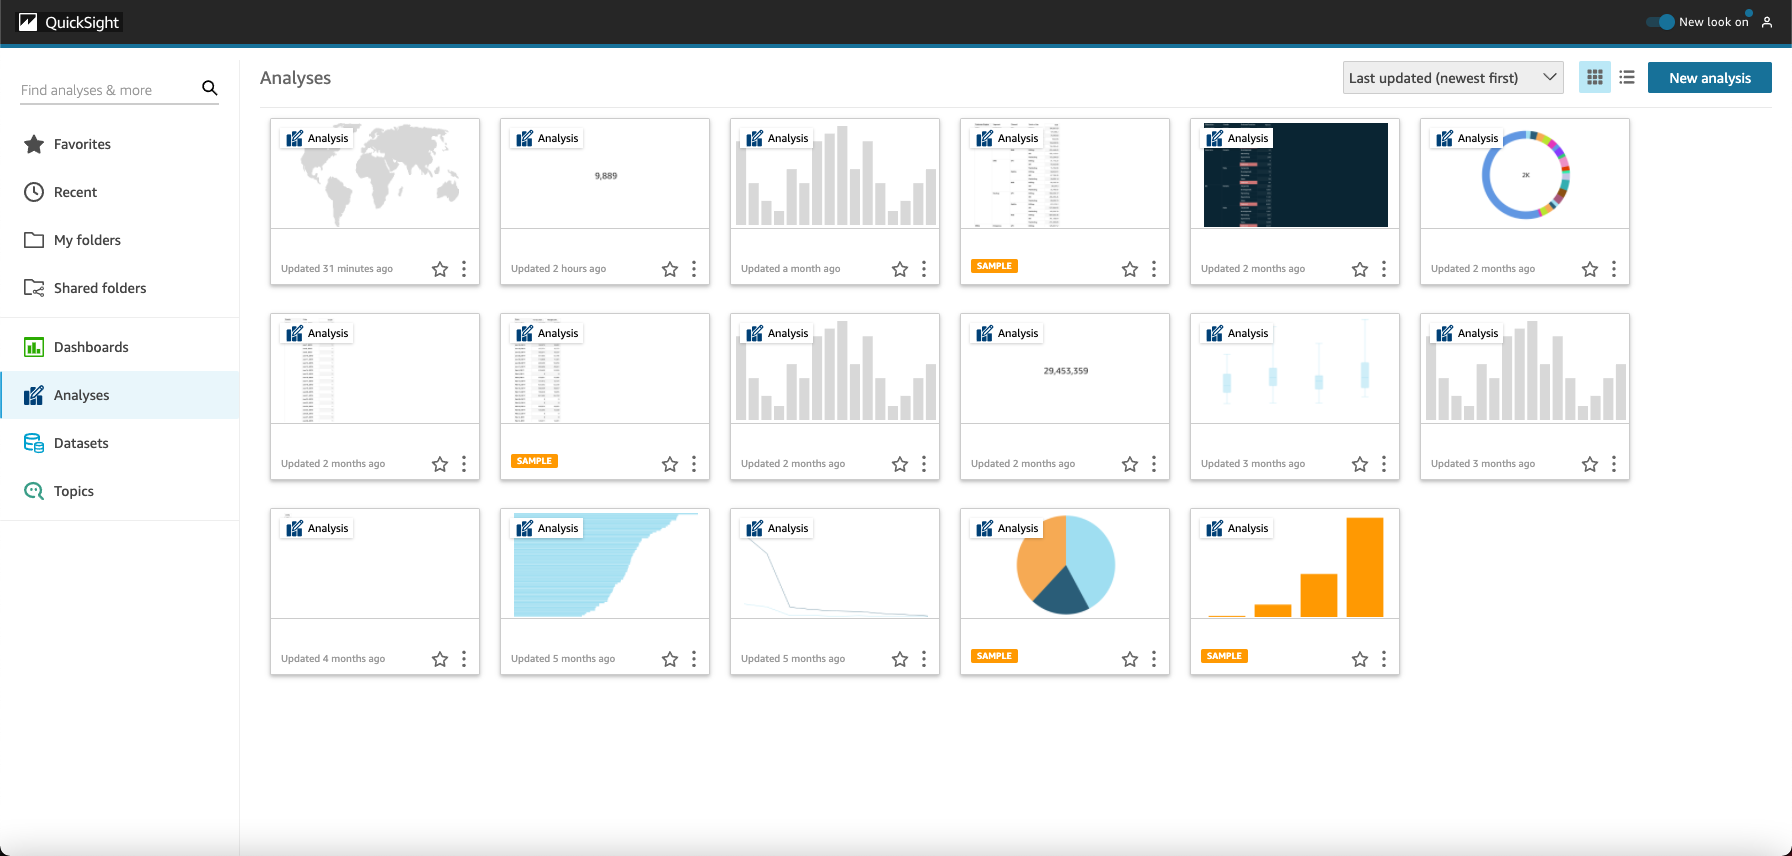1792x856 pixels.
Task: Open options for orange bar chart analysis
Action: pyautogui.click(x=1384, y=659)
